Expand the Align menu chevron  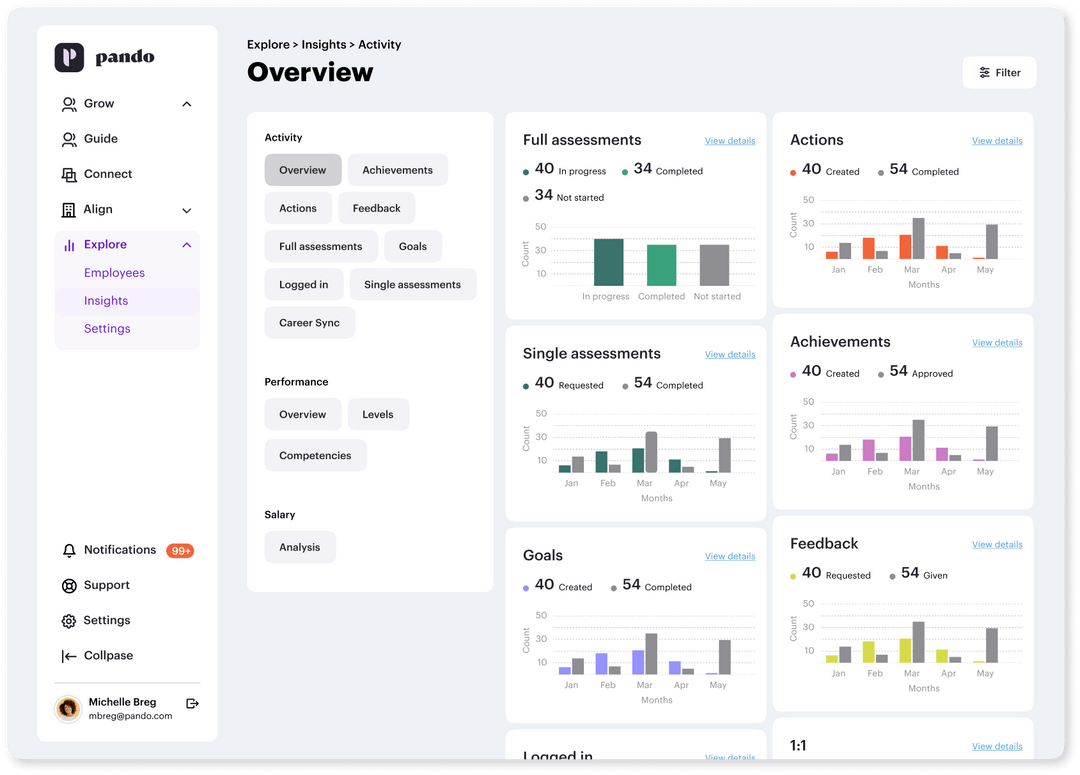[186, 209]
